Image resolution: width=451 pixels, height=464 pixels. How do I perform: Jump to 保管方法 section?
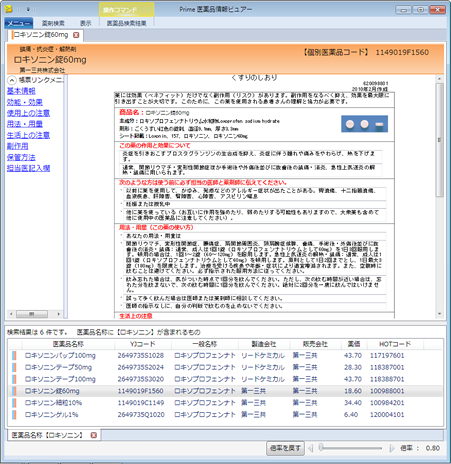point(21,157)
